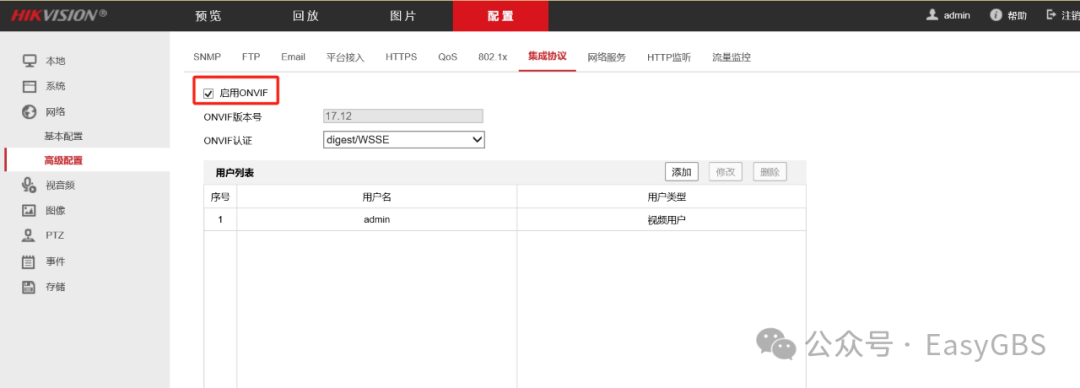Viewport: 1080px width, 388px height.
Task: Switch to the HTTPS tab
Action: (x=401, y=57)
